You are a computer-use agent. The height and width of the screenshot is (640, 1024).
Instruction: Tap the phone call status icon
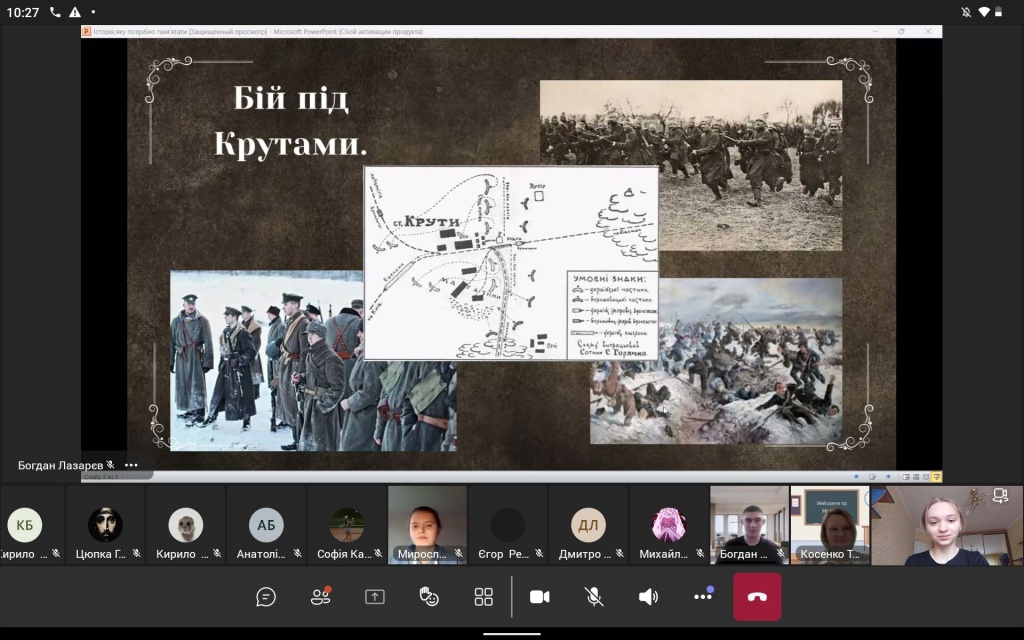point(54,12)
